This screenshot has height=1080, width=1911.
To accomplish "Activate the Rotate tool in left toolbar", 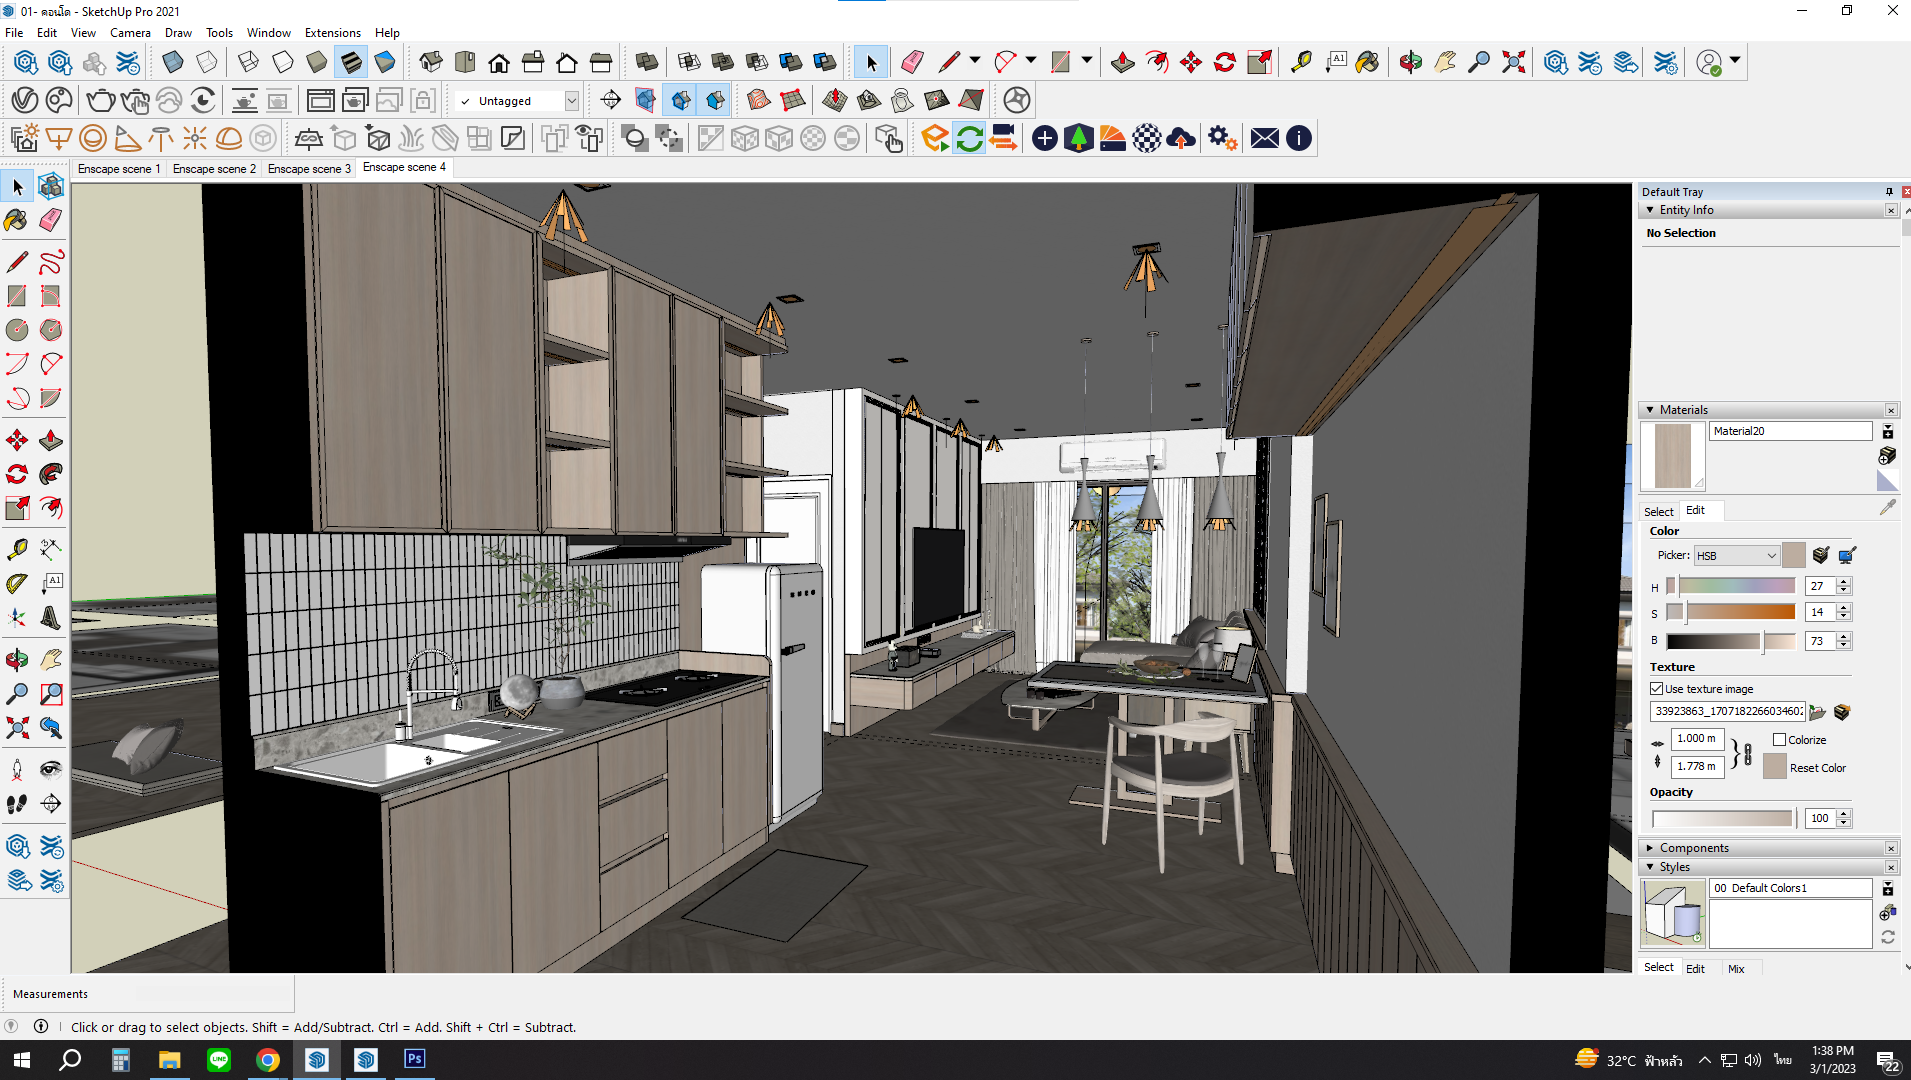I will tap(16, 474).
